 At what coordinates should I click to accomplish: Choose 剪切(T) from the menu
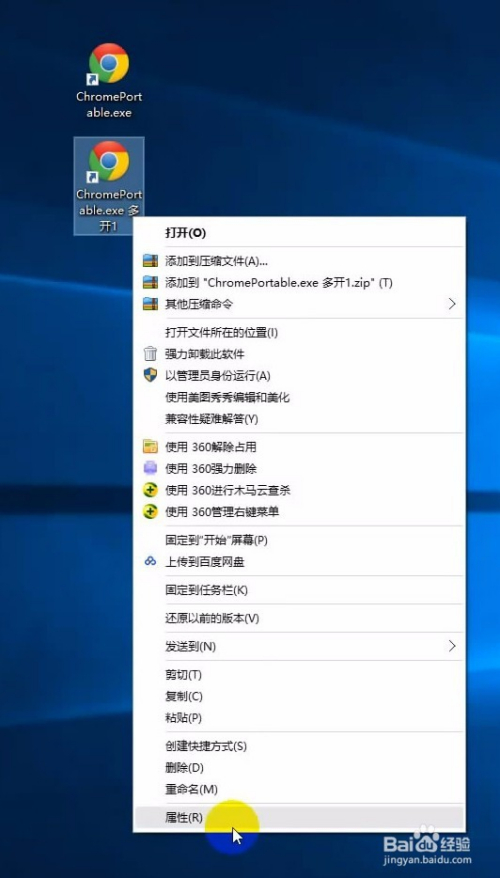299,675
